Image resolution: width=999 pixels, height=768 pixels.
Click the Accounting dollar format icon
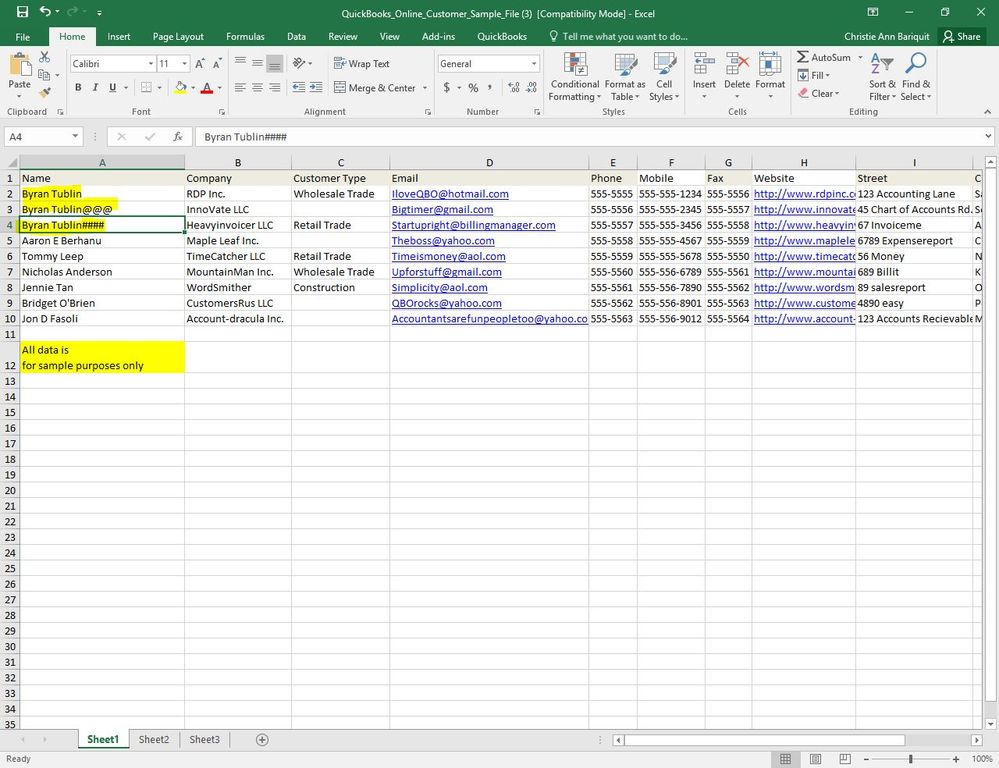[x=447, y=88]
